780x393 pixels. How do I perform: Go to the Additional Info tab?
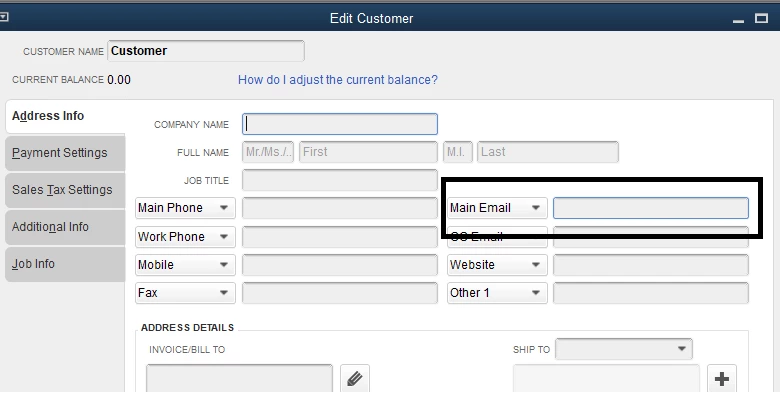(65, 227)
